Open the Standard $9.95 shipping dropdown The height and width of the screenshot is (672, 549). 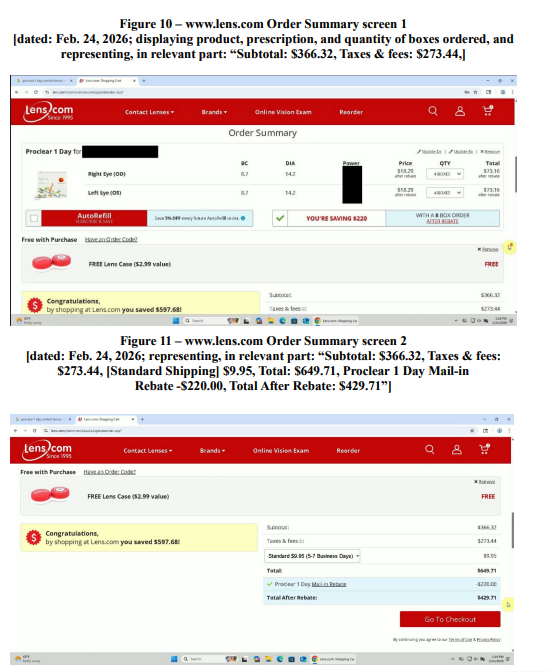tap(312, 556)
